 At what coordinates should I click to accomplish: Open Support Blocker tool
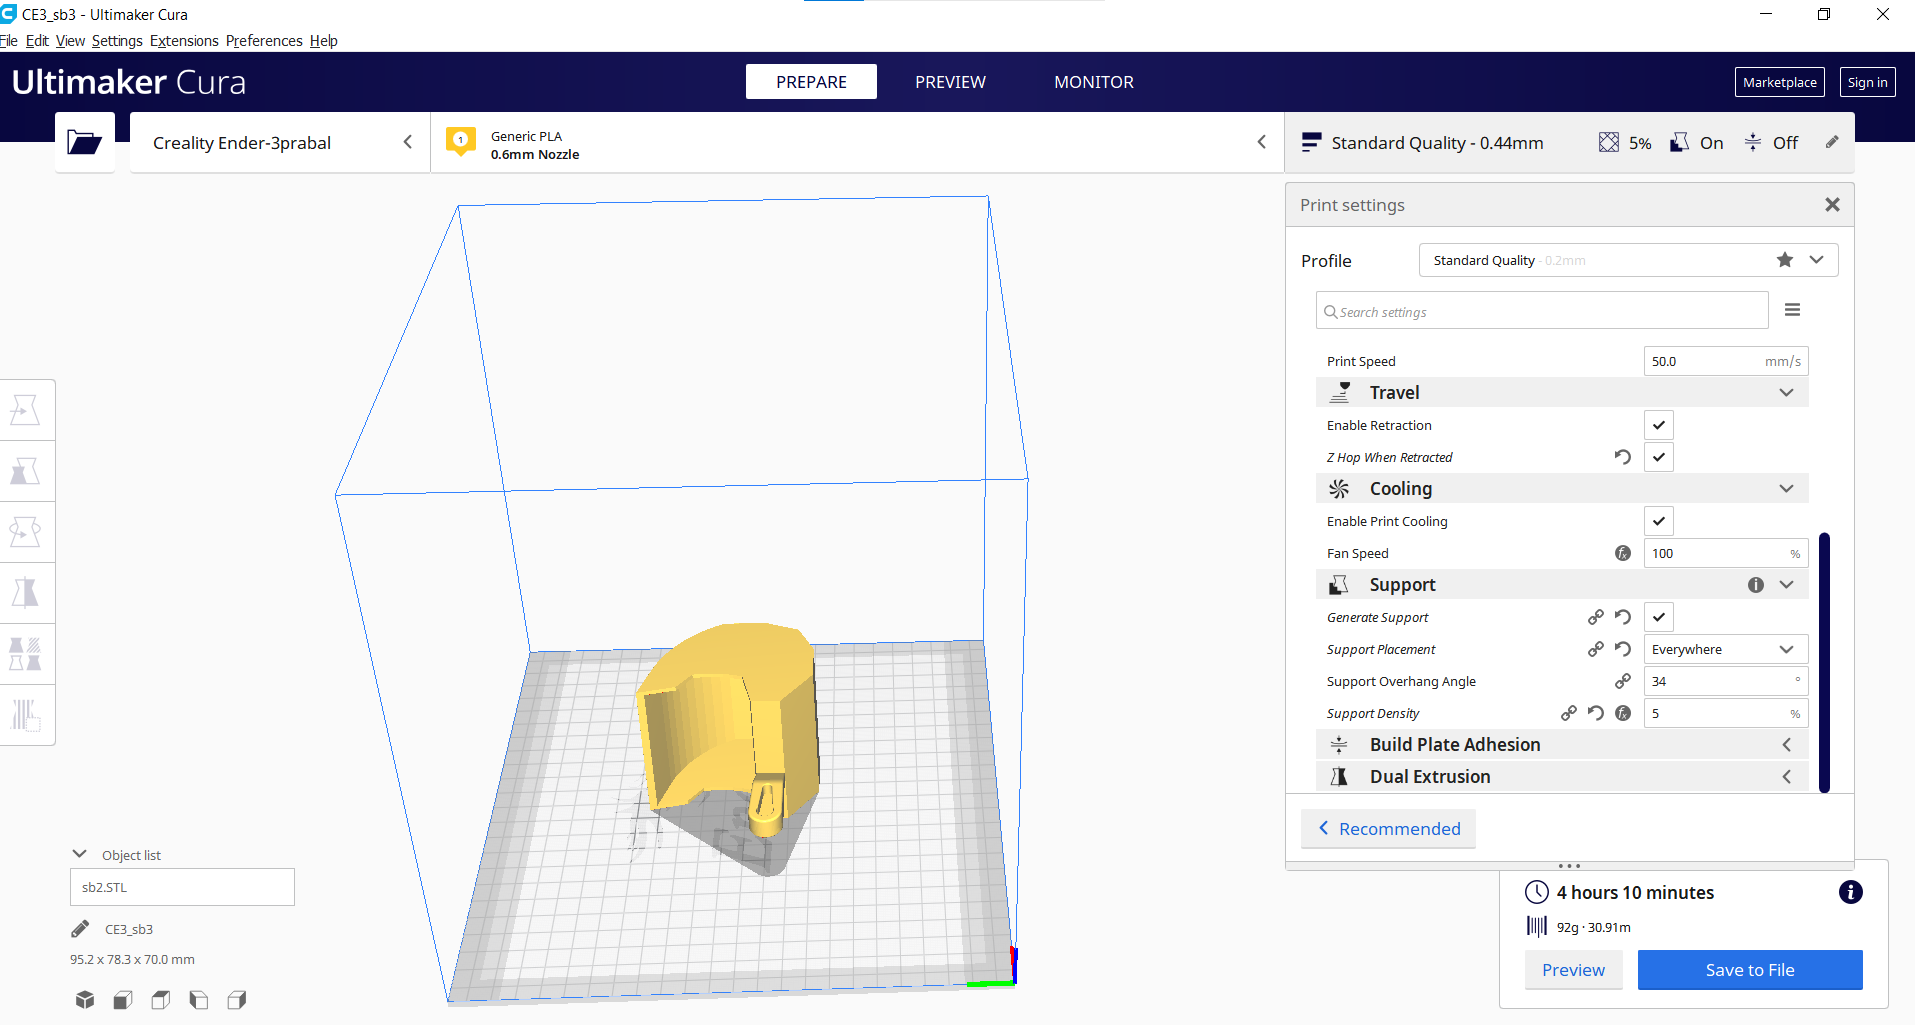point(25,715)
